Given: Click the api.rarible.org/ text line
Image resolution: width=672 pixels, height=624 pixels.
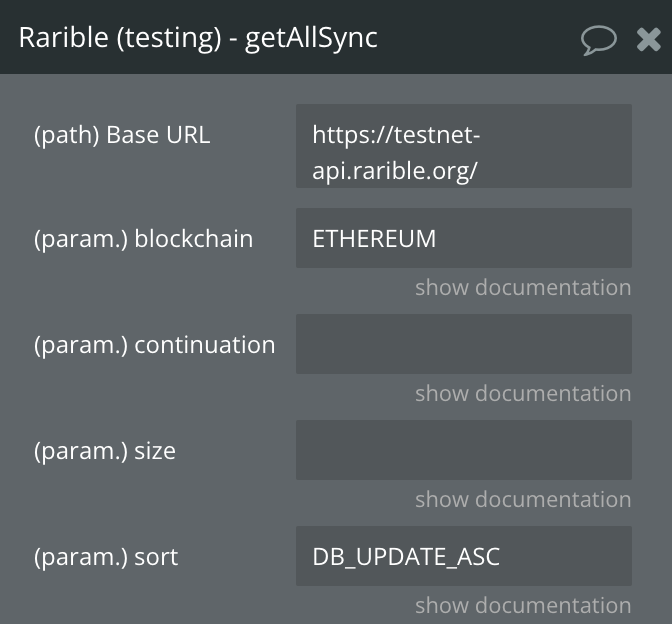Looking at the screenshot, I should click(x=395, y=171).
